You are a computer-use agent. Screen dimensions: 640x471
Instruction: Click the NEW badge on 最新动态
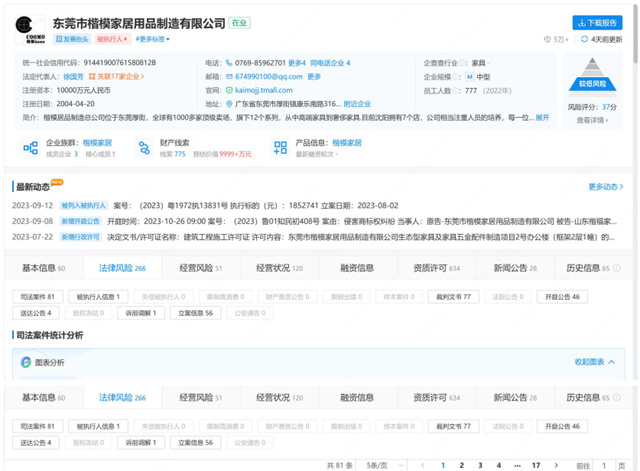57,182
